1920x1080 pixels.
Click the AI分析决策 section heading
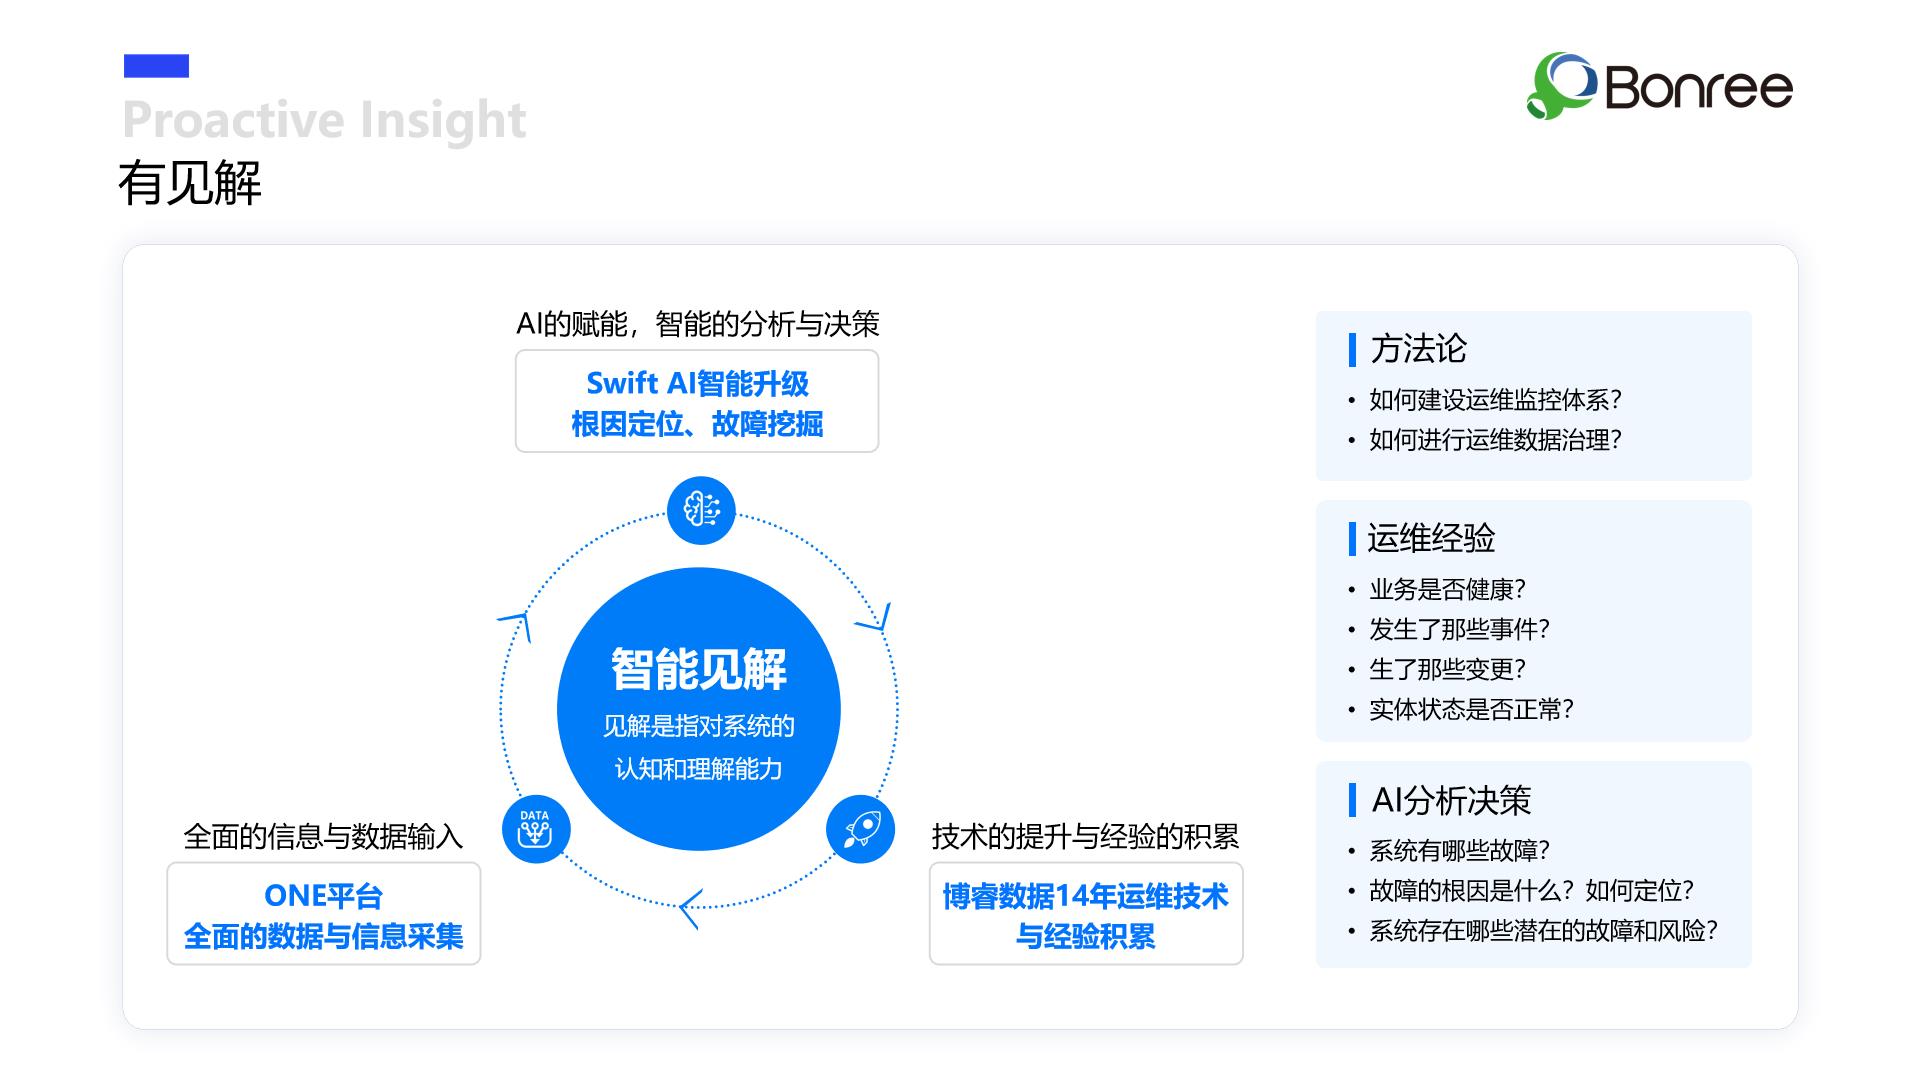(x=1451, y=800)
